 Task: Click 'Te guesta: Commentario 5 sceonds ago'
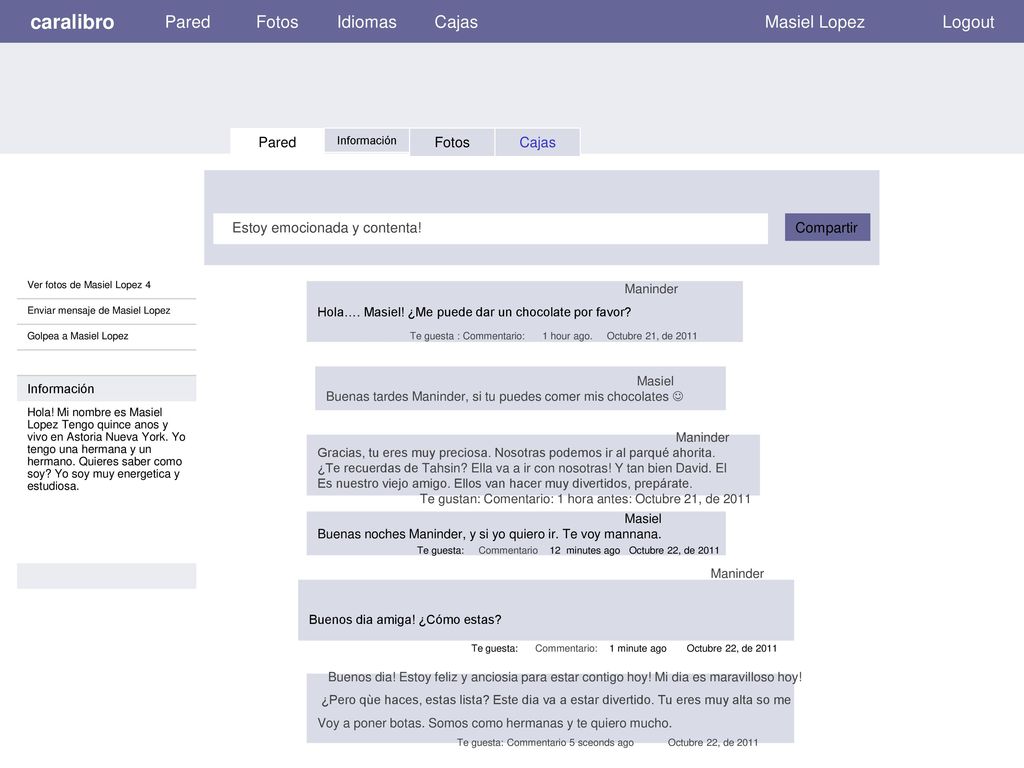click(x=545, y=743)
